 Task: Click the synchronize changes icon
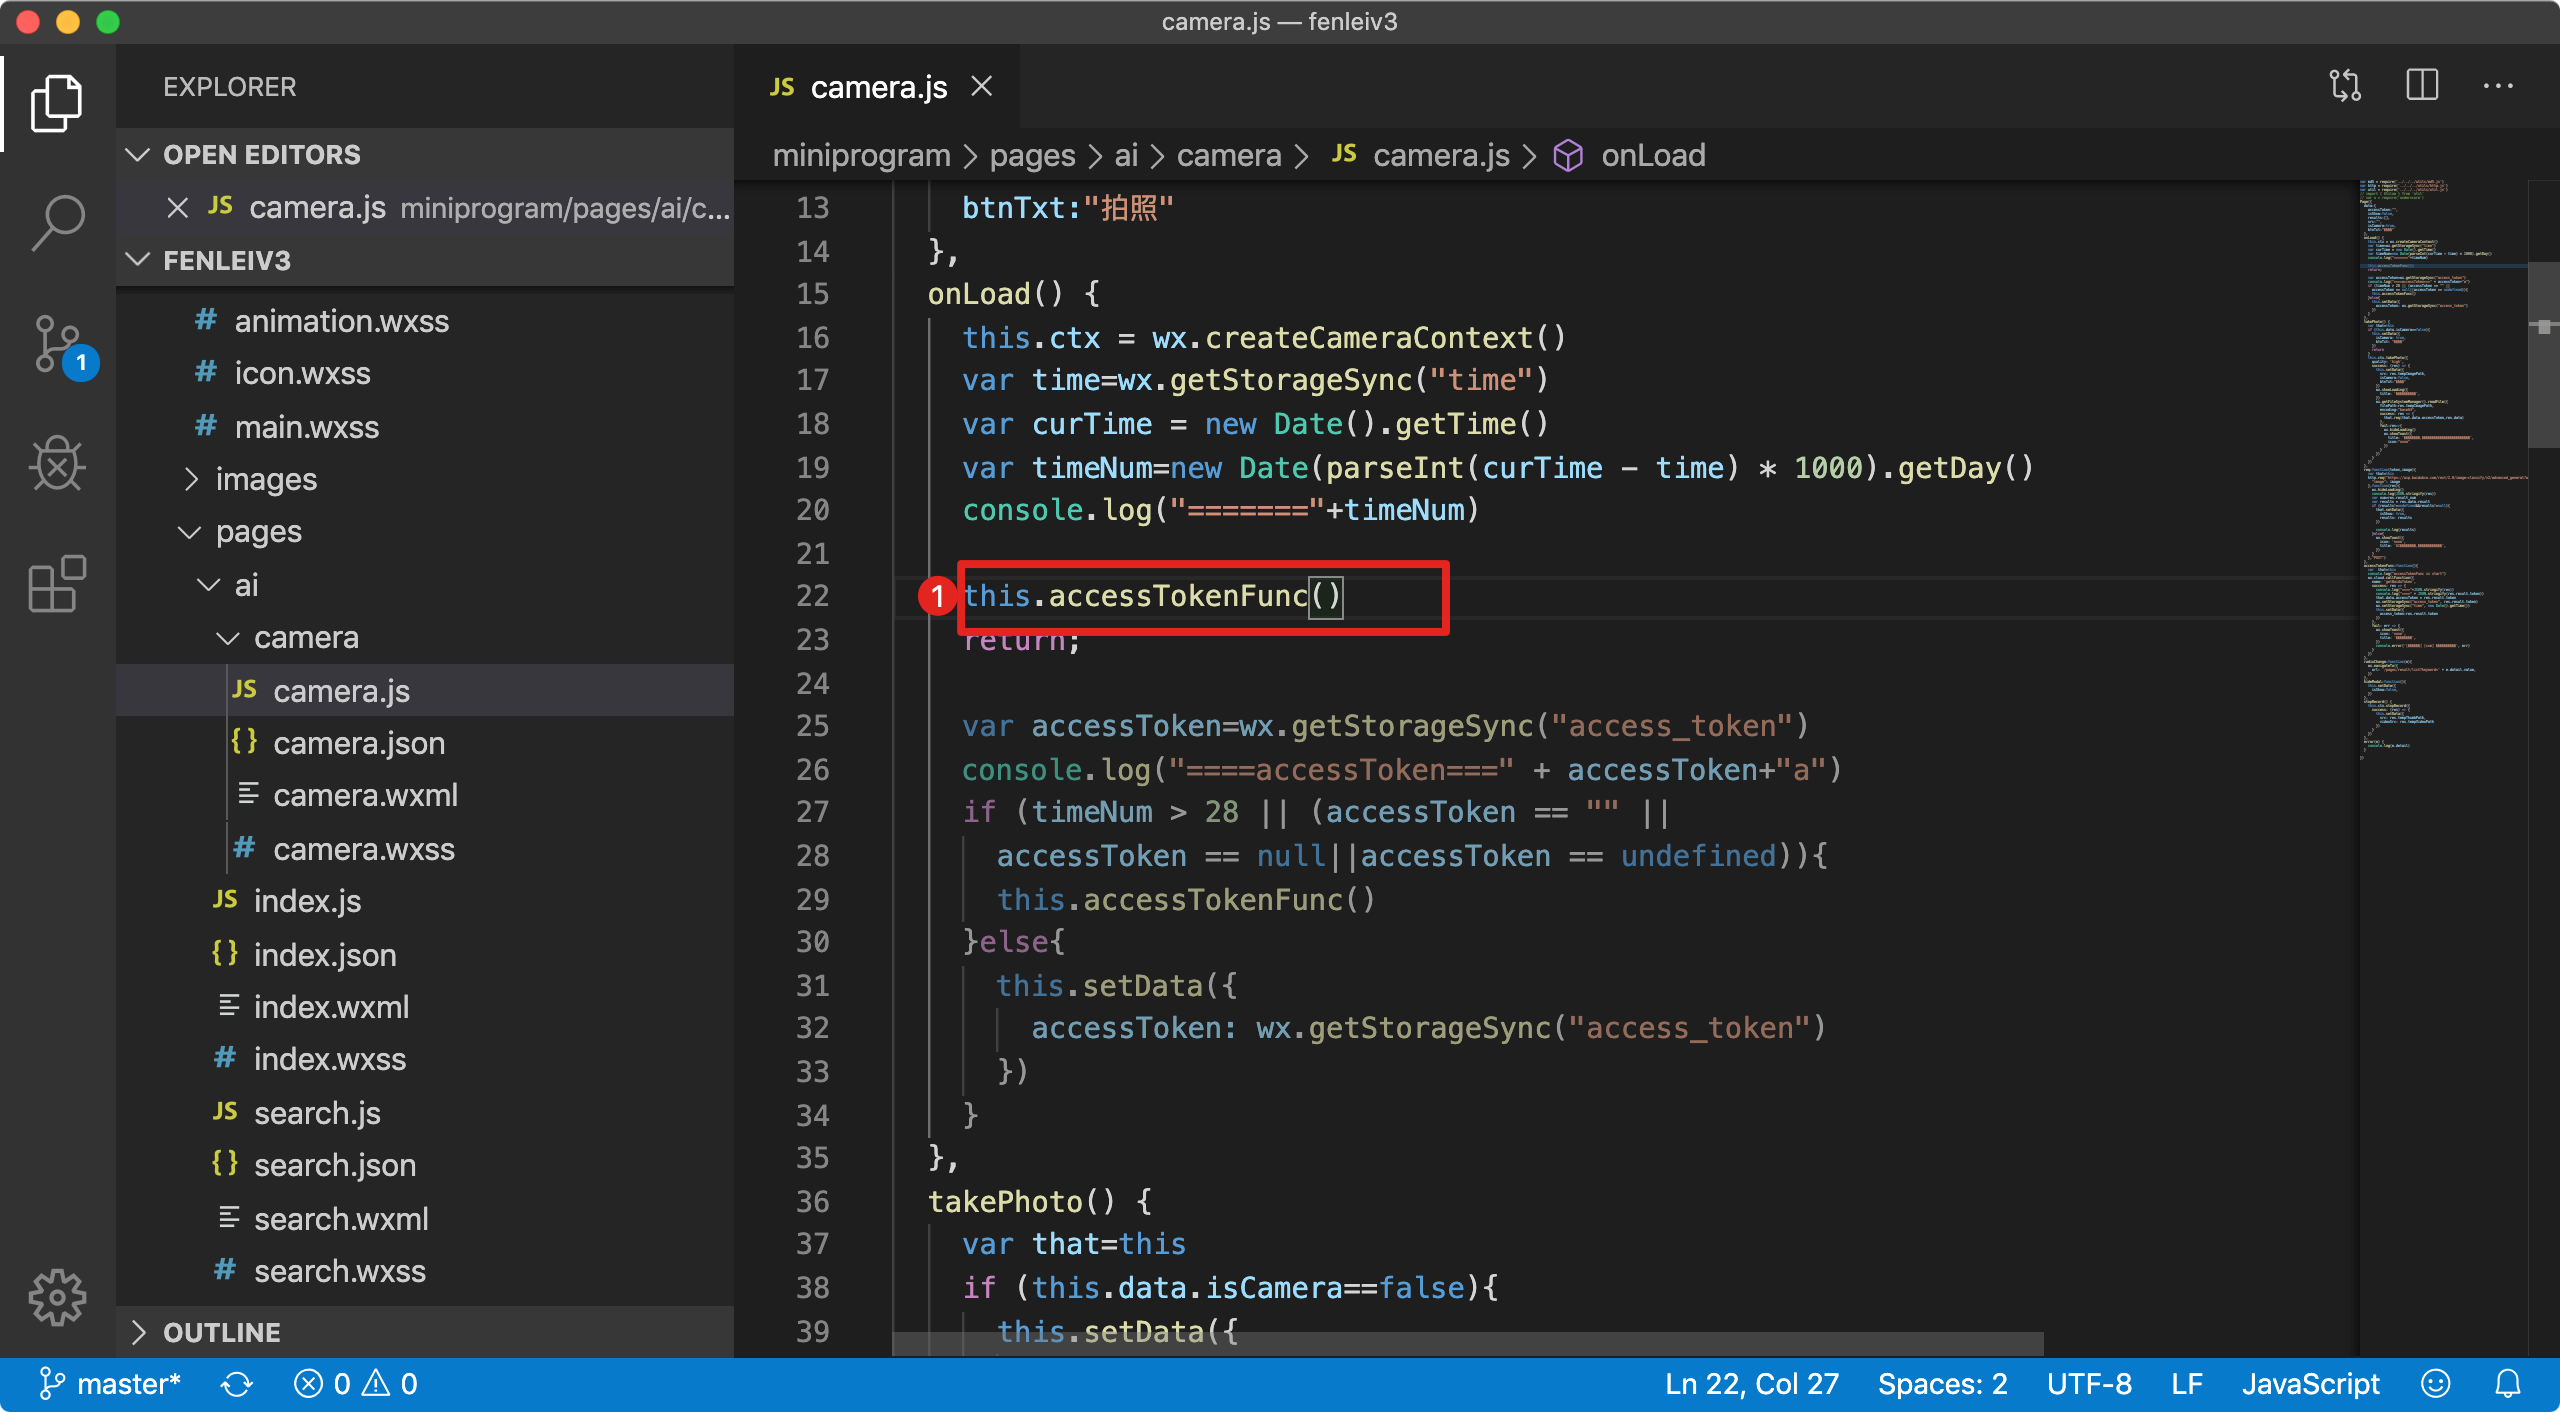(237, 1384)
